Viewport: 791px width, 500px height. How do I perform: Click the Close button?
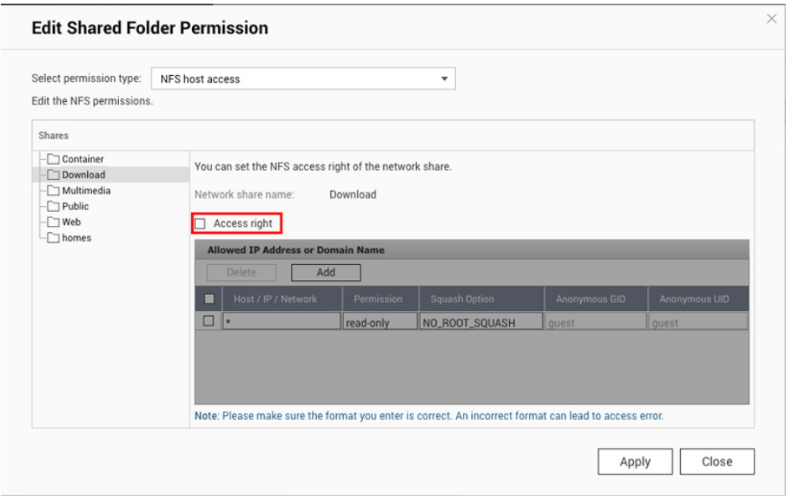(717, 462)
